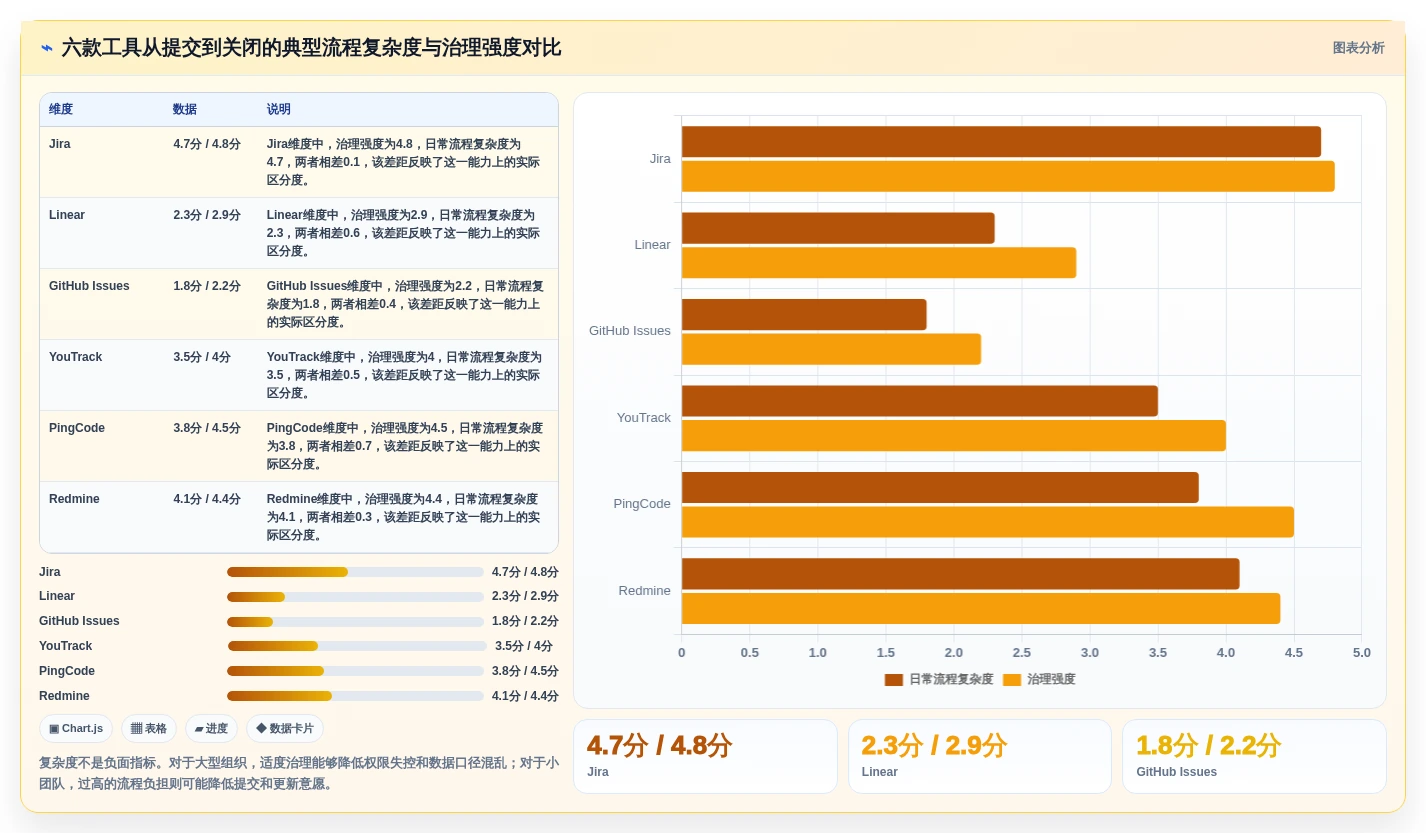Click the Linear 治理强度 chart bar
The height and width of the screenshot is (833, 1426).
879,263
